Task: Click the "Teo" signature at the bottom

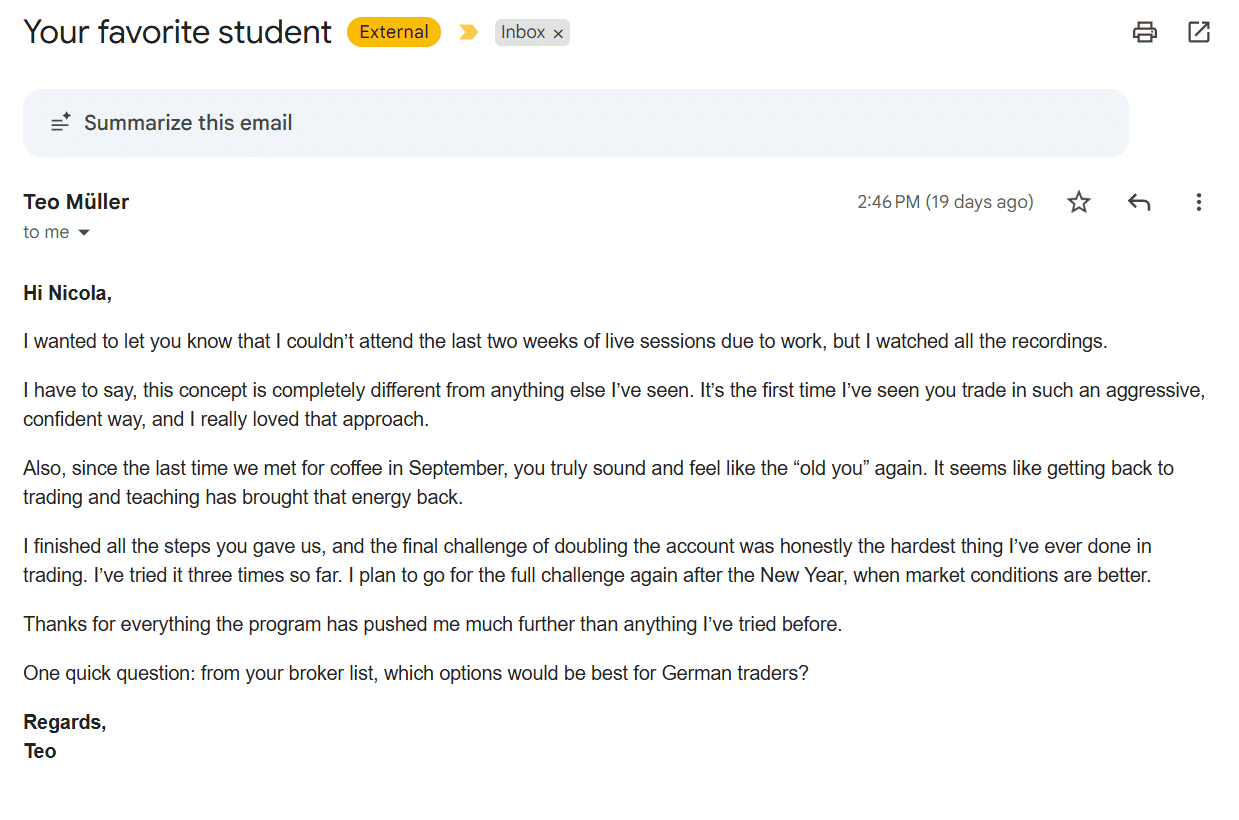Action: (x=40, y=751)
